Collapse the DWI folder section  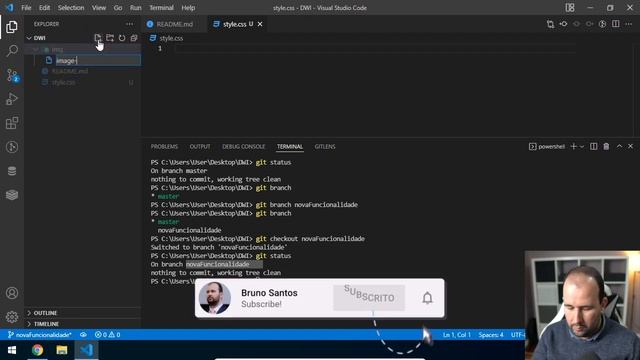tap(29, 38)
